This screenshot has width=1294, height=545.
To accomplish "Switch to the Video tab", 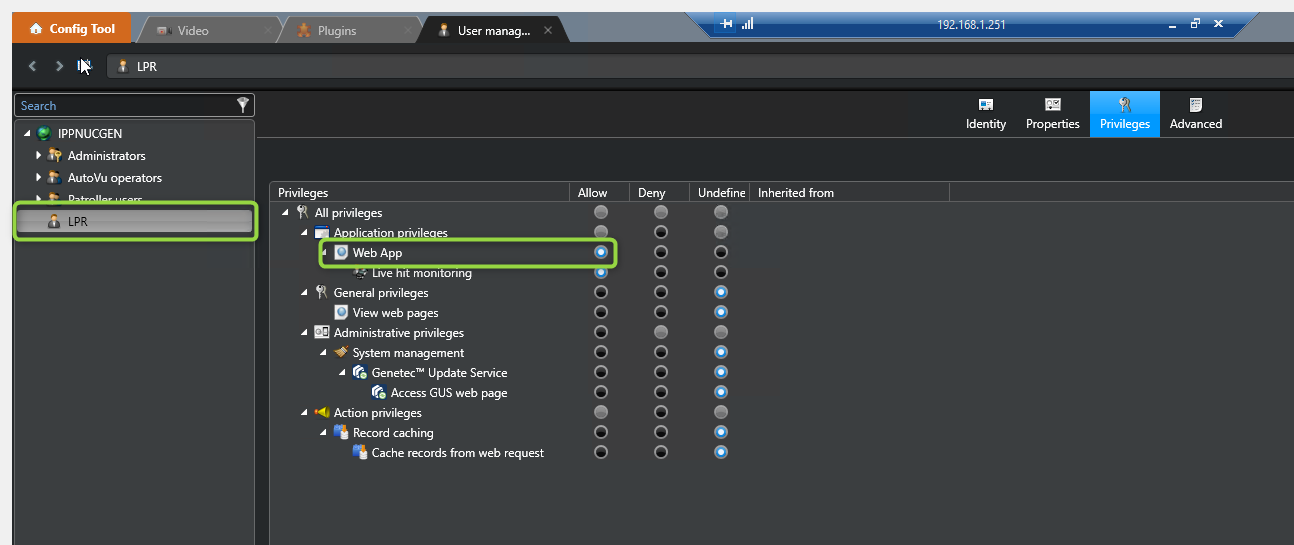I will click(193, 31).
